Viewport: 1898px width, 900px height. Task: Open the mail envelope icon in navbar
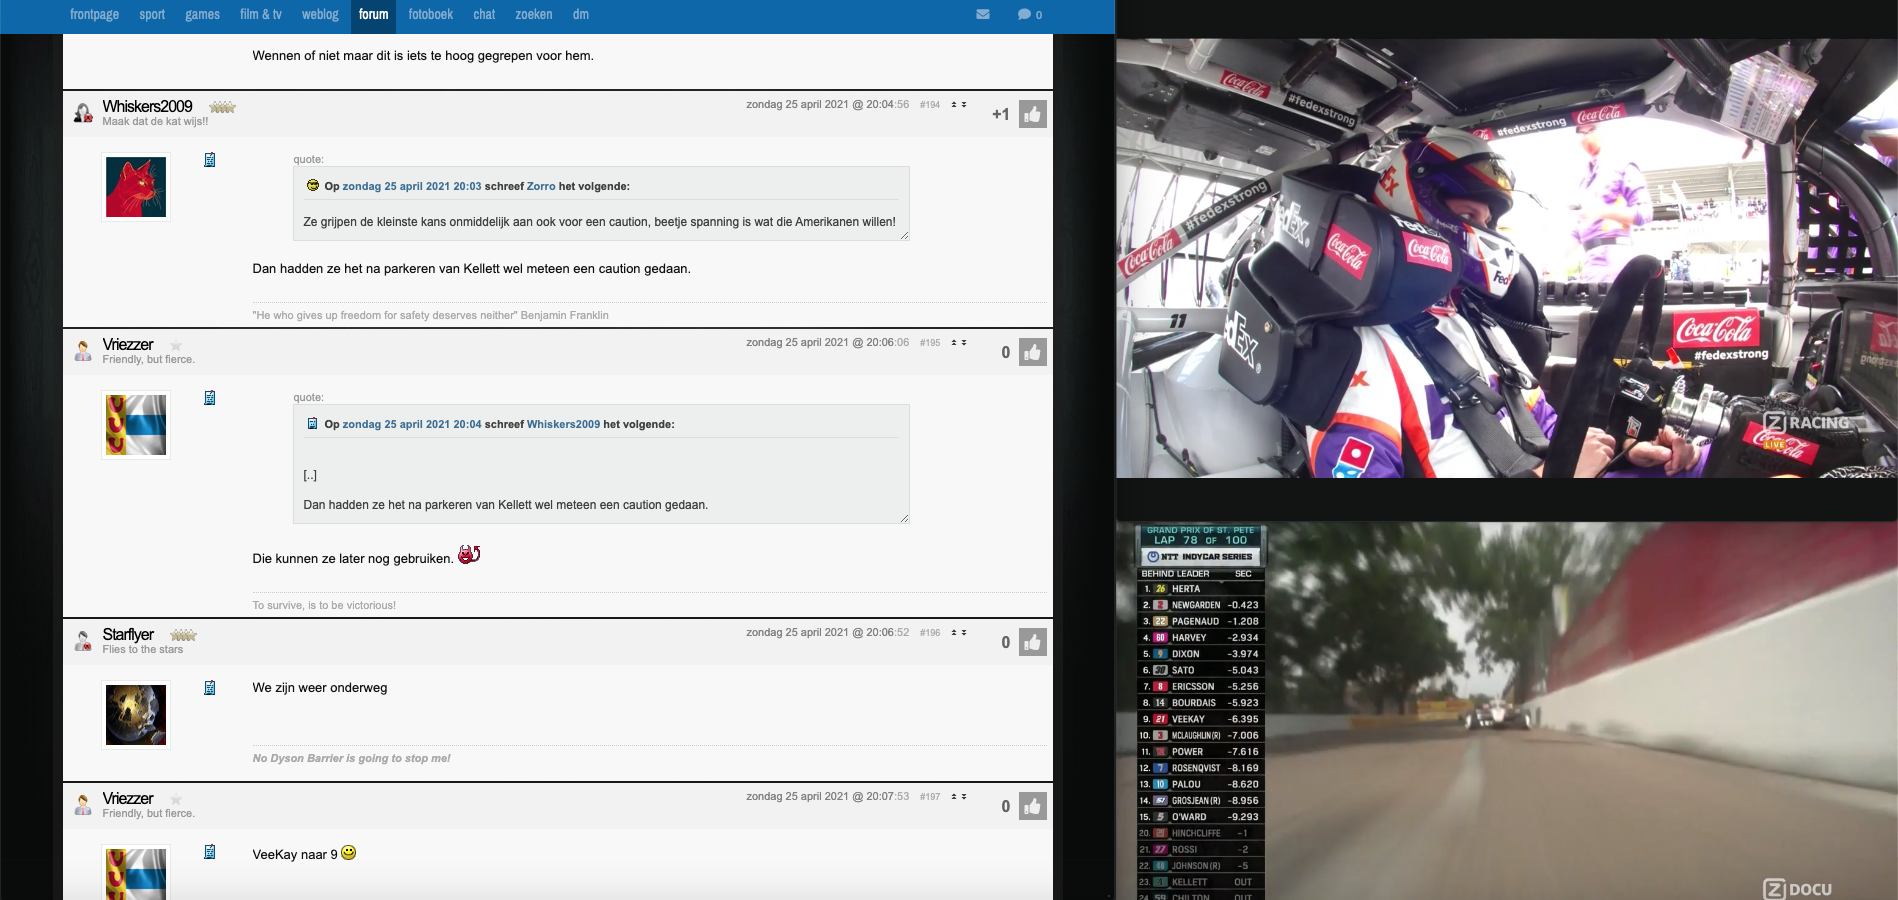click(x=983, y=14)
